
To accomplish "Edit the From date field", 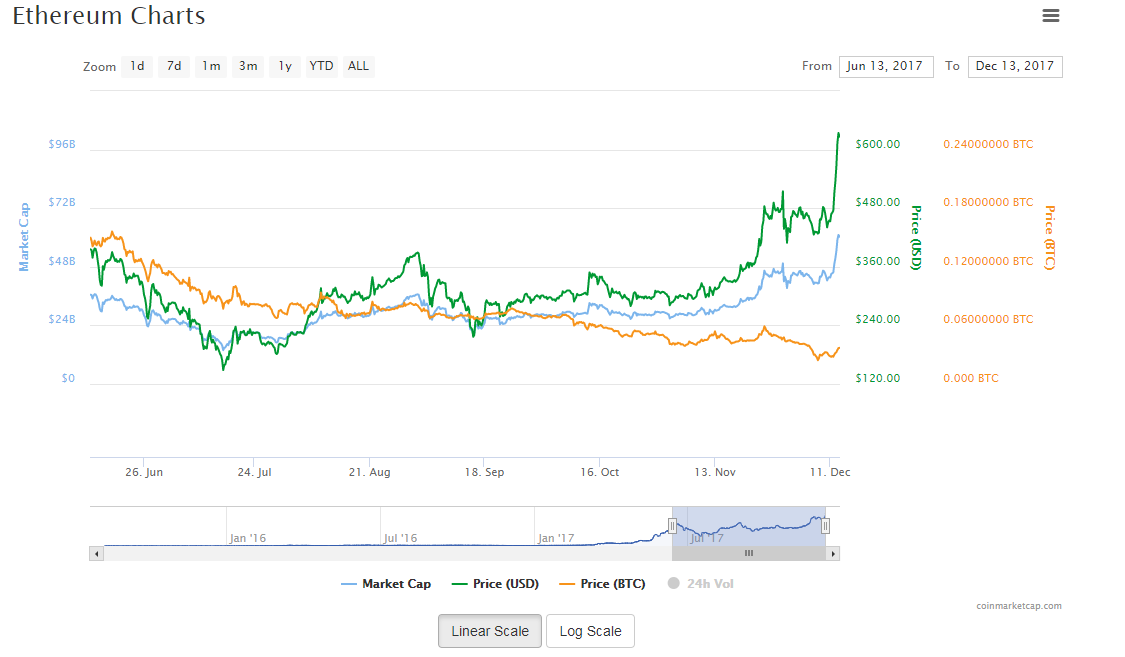I will (x=885, y=67).
